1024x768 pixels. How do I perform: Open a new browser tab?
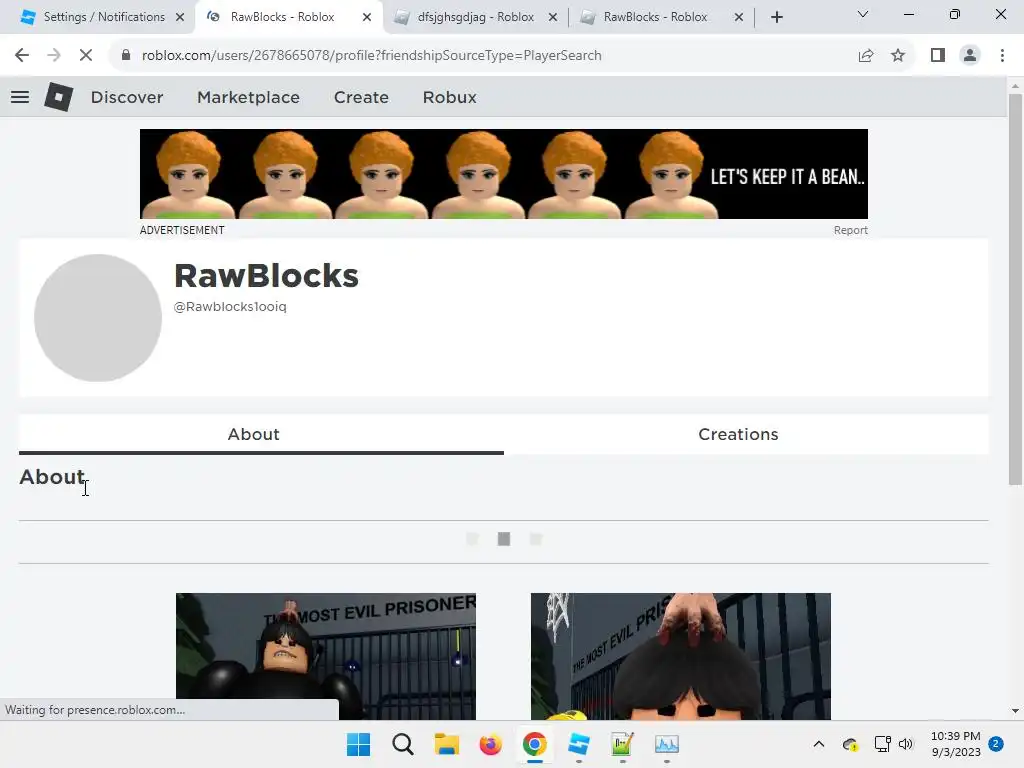click(x=776, y=17)
